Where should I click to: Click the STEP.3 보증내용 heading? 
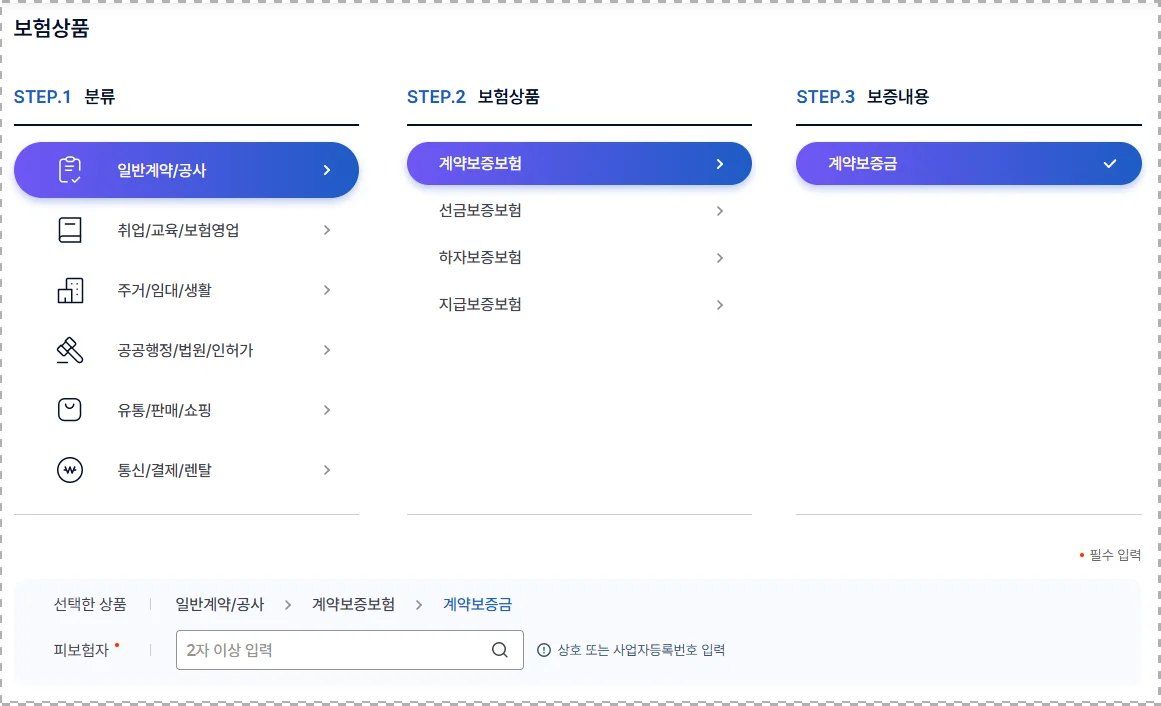pos(863,97)
